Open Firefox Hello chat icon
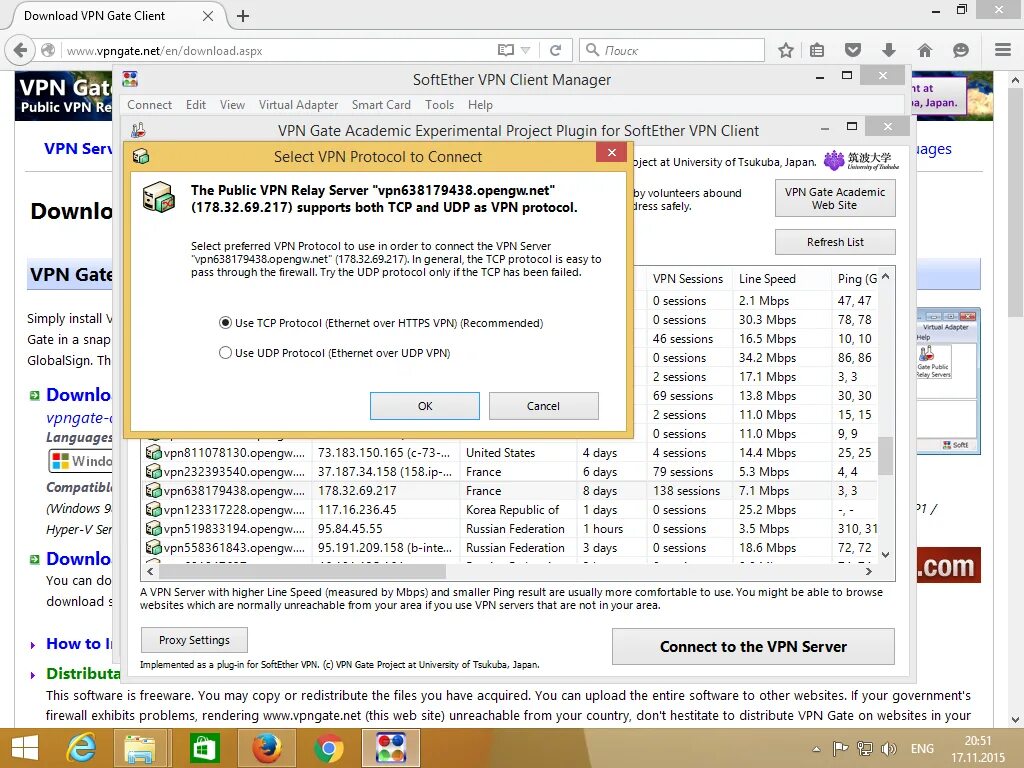 pyautogui.click(x=961, y=50)
